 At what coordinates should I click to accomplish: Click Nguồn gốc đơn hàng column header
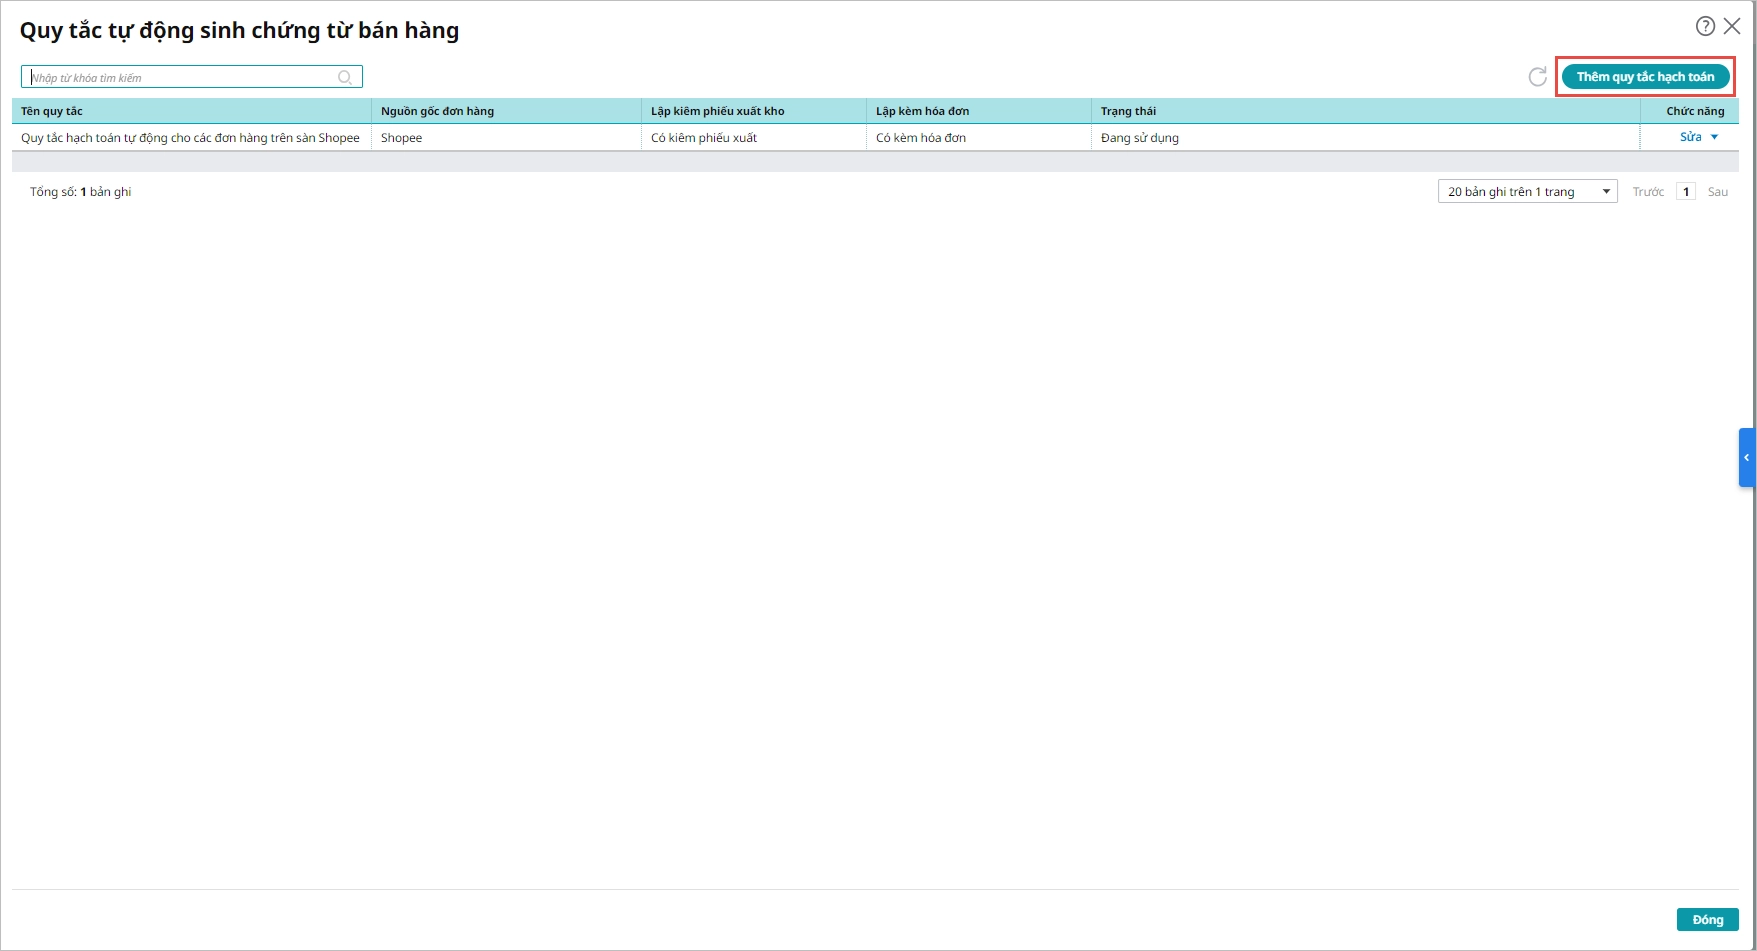[506, 111]
